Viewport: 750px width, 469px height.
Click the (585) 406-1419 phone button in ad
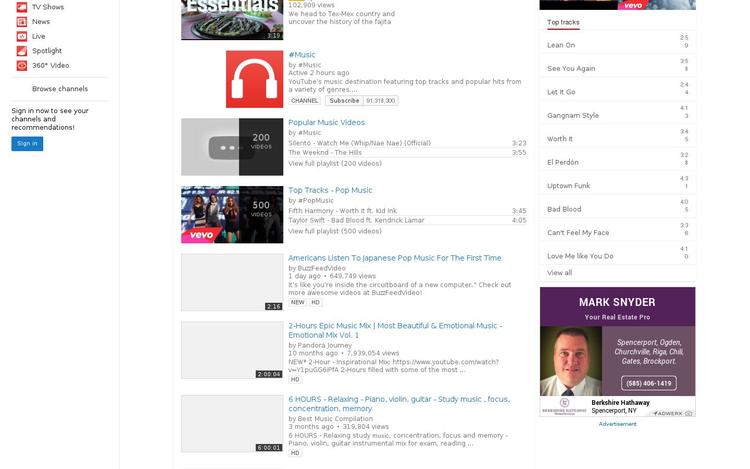(649, 383)
